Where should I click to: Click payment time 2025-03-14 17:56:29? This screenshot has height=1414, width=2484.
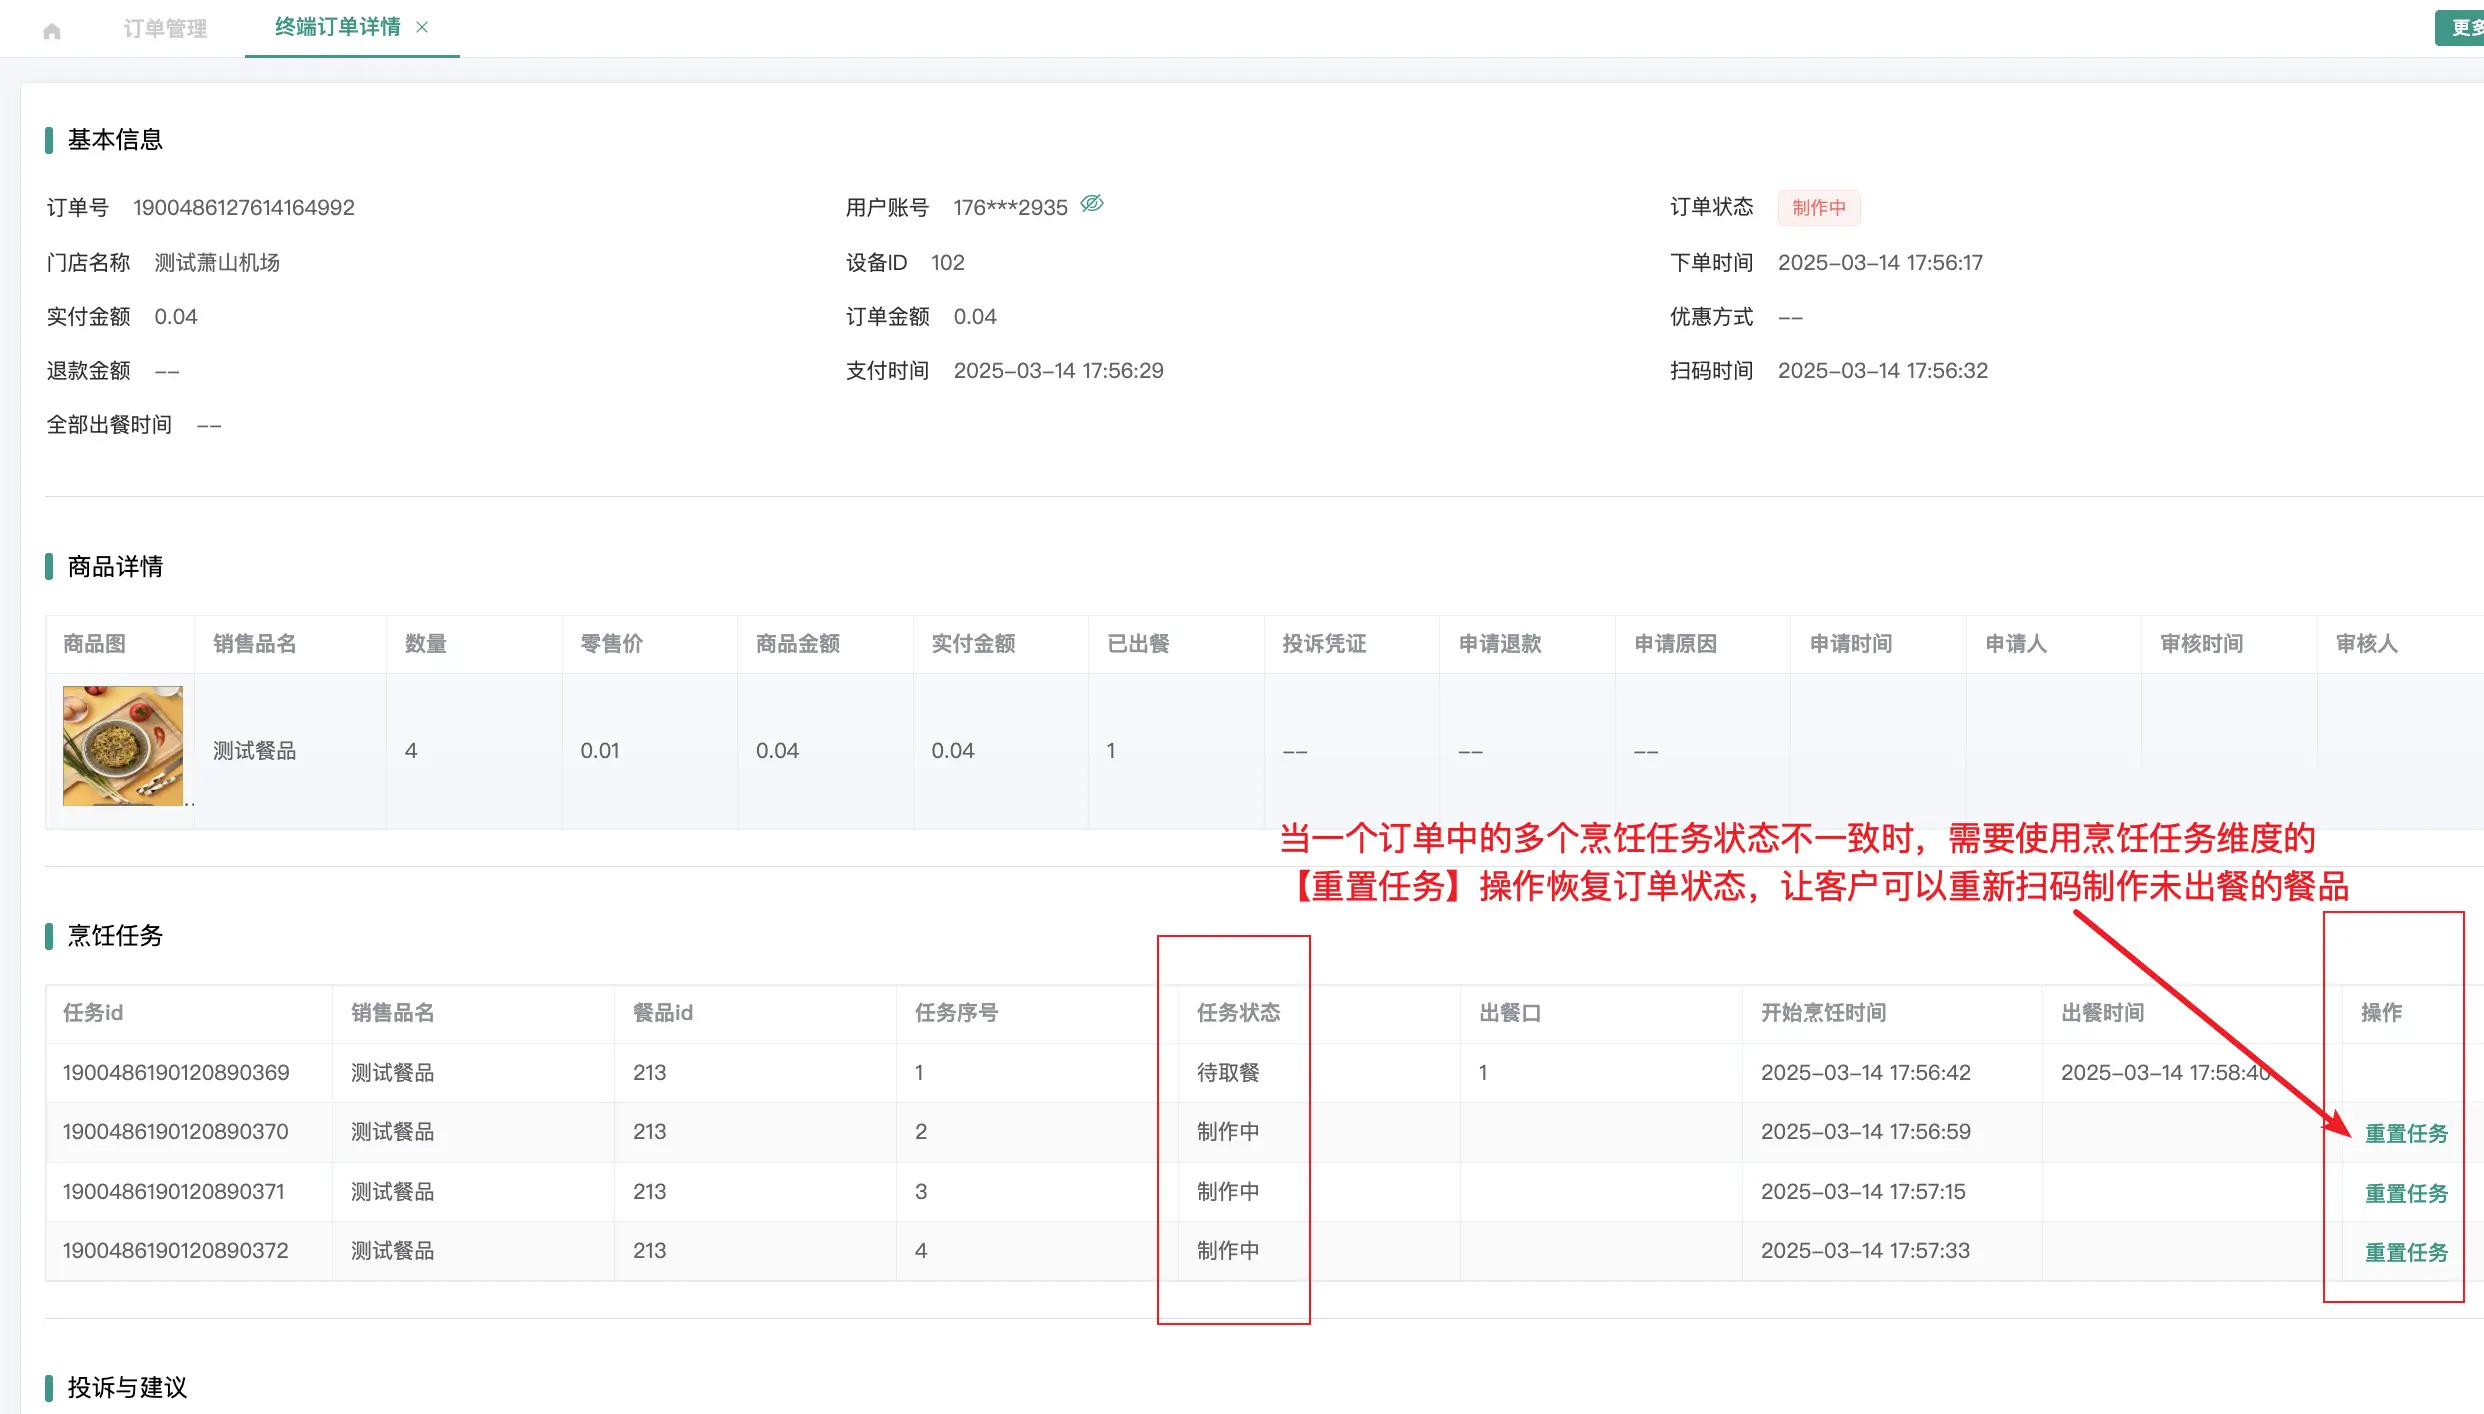1058,371
